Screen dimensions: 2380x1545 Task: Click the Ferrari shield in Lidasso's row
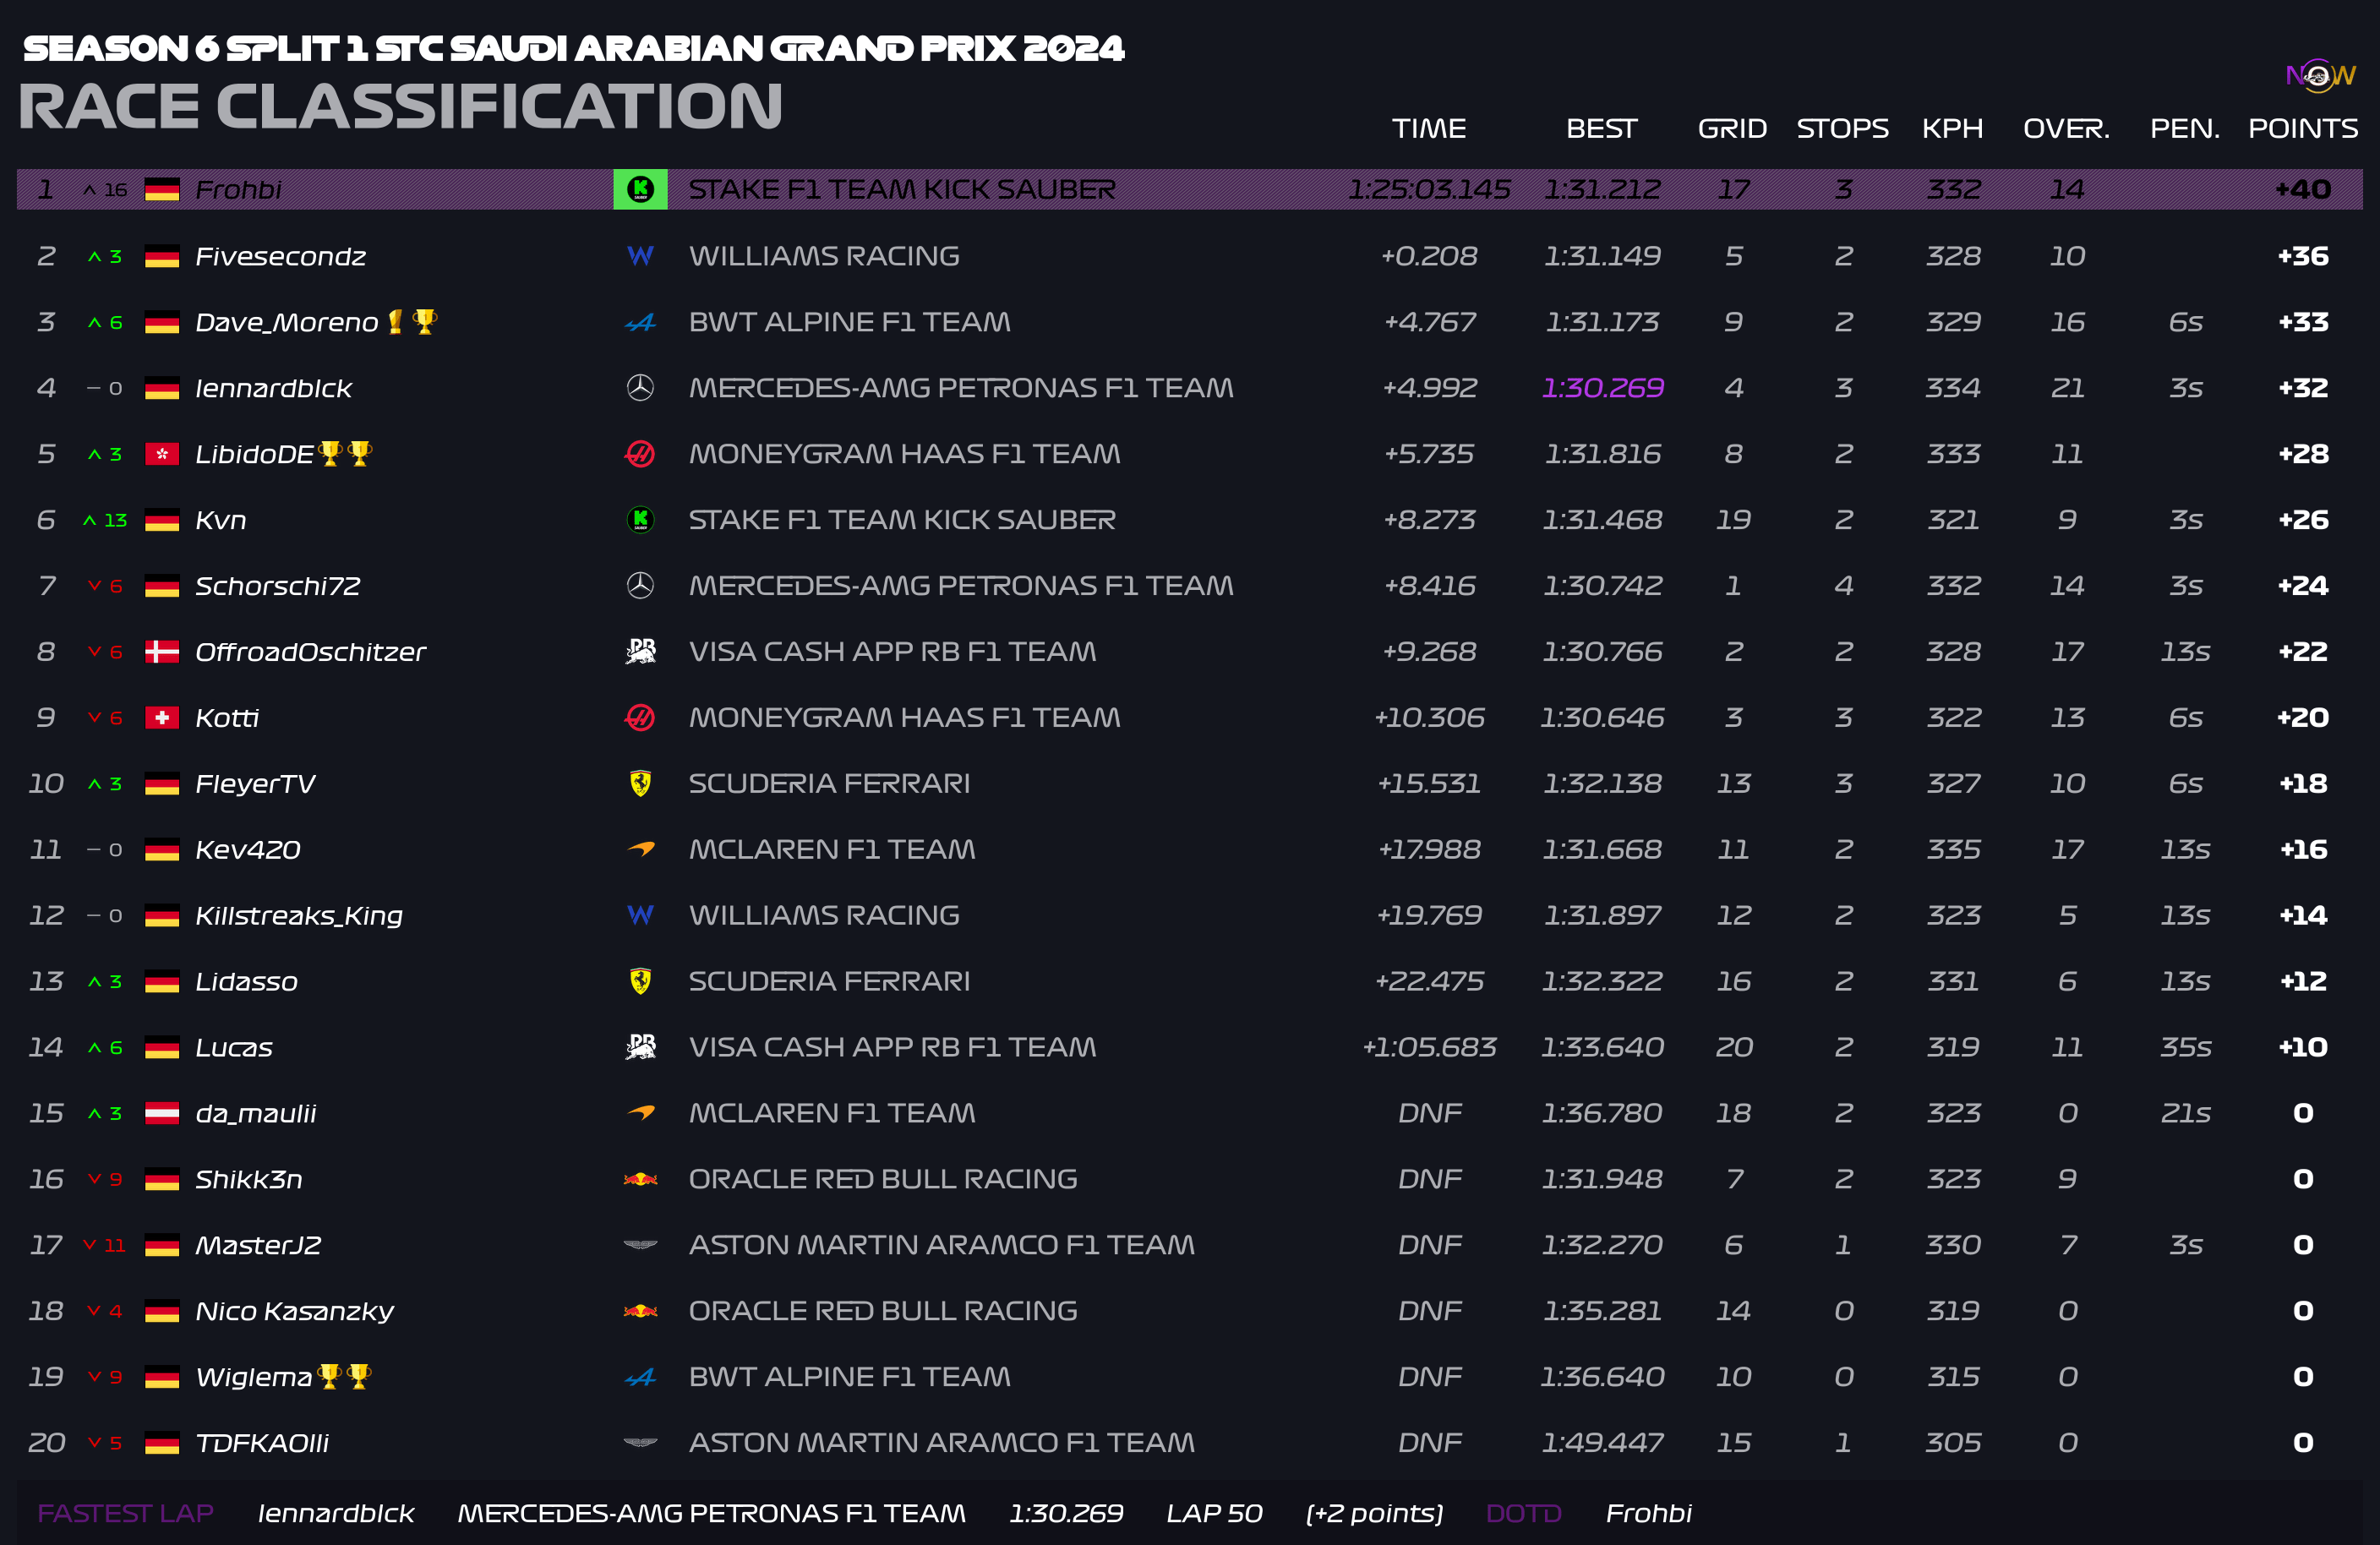640,981
